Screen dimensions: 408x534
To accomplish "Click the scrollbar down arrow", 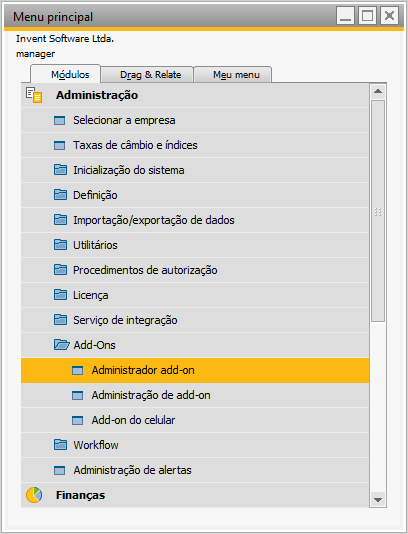I will (x=378, y=500).
